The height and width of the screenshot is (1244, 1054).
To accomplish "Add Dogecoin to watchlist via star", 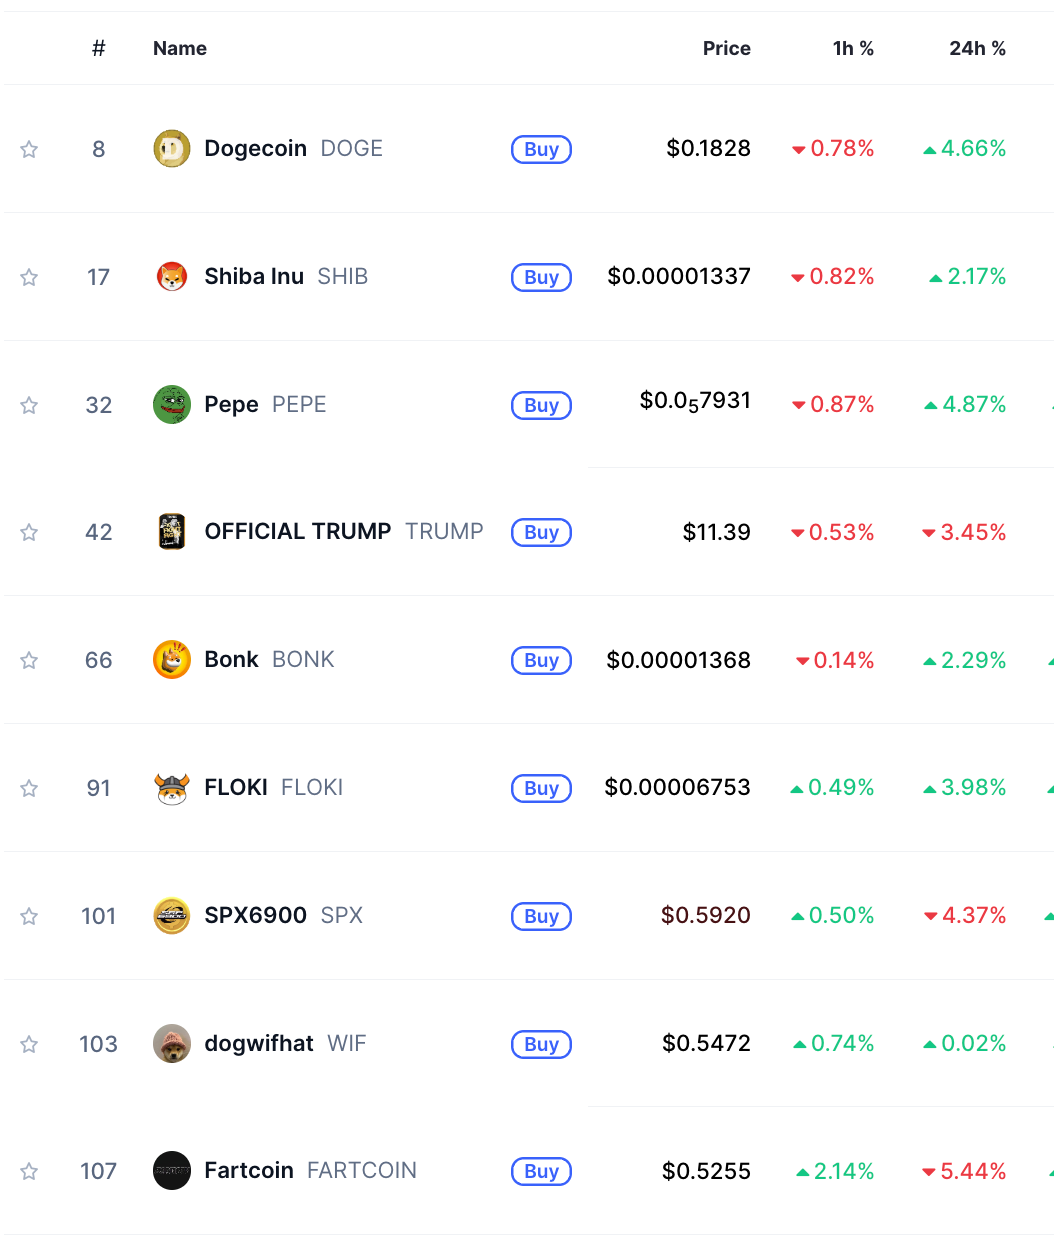I will 29,148.
